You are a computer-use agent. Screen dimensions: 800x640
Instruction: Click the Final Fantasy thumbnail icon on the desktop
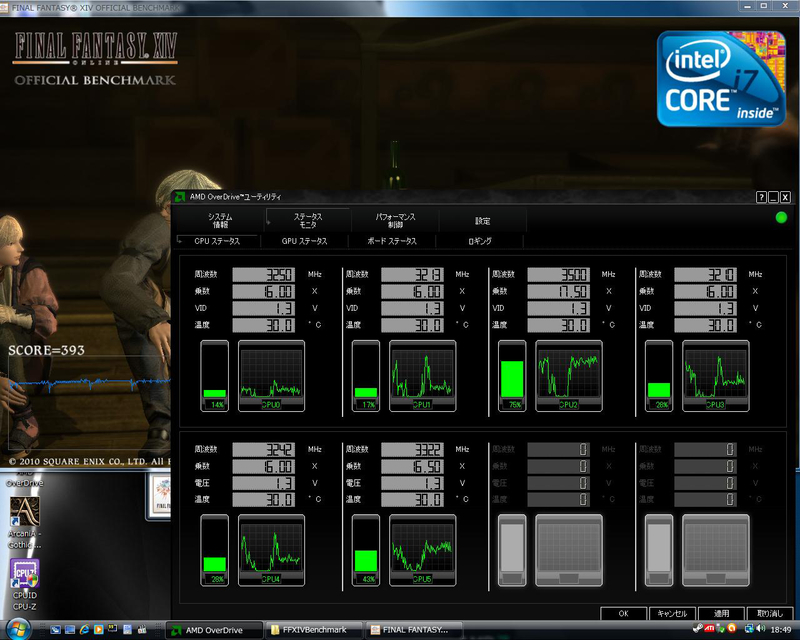click(x=160, y=496)
